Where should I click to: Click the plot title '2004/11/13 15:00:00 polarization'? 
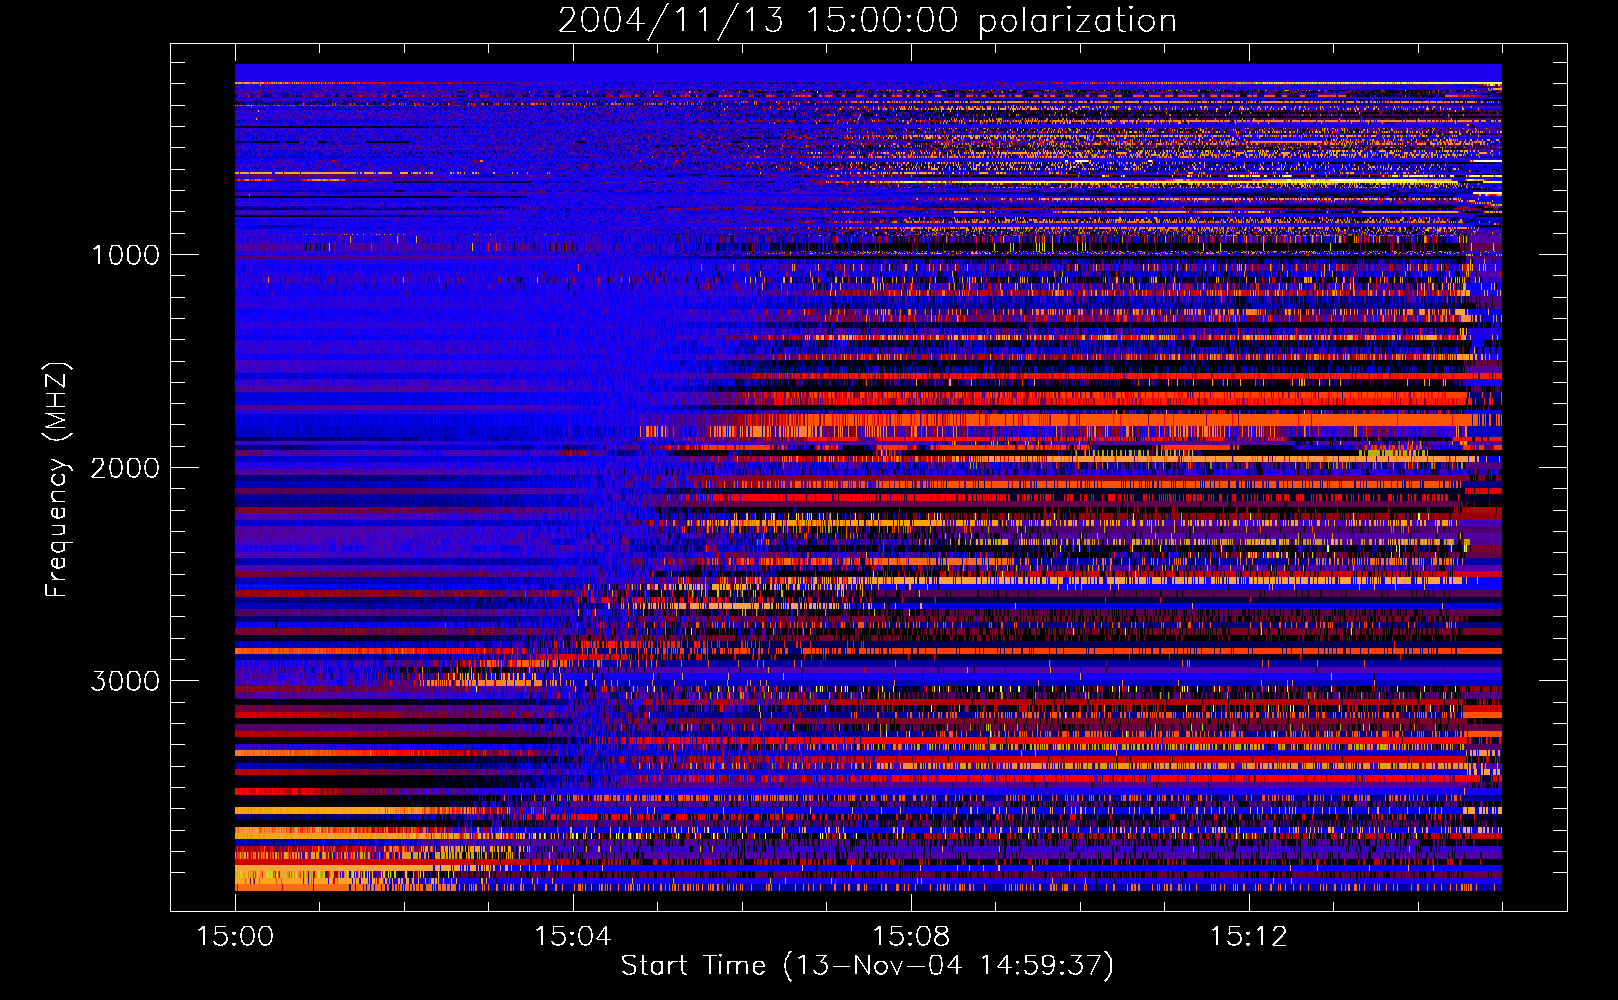tap(867, 21)
